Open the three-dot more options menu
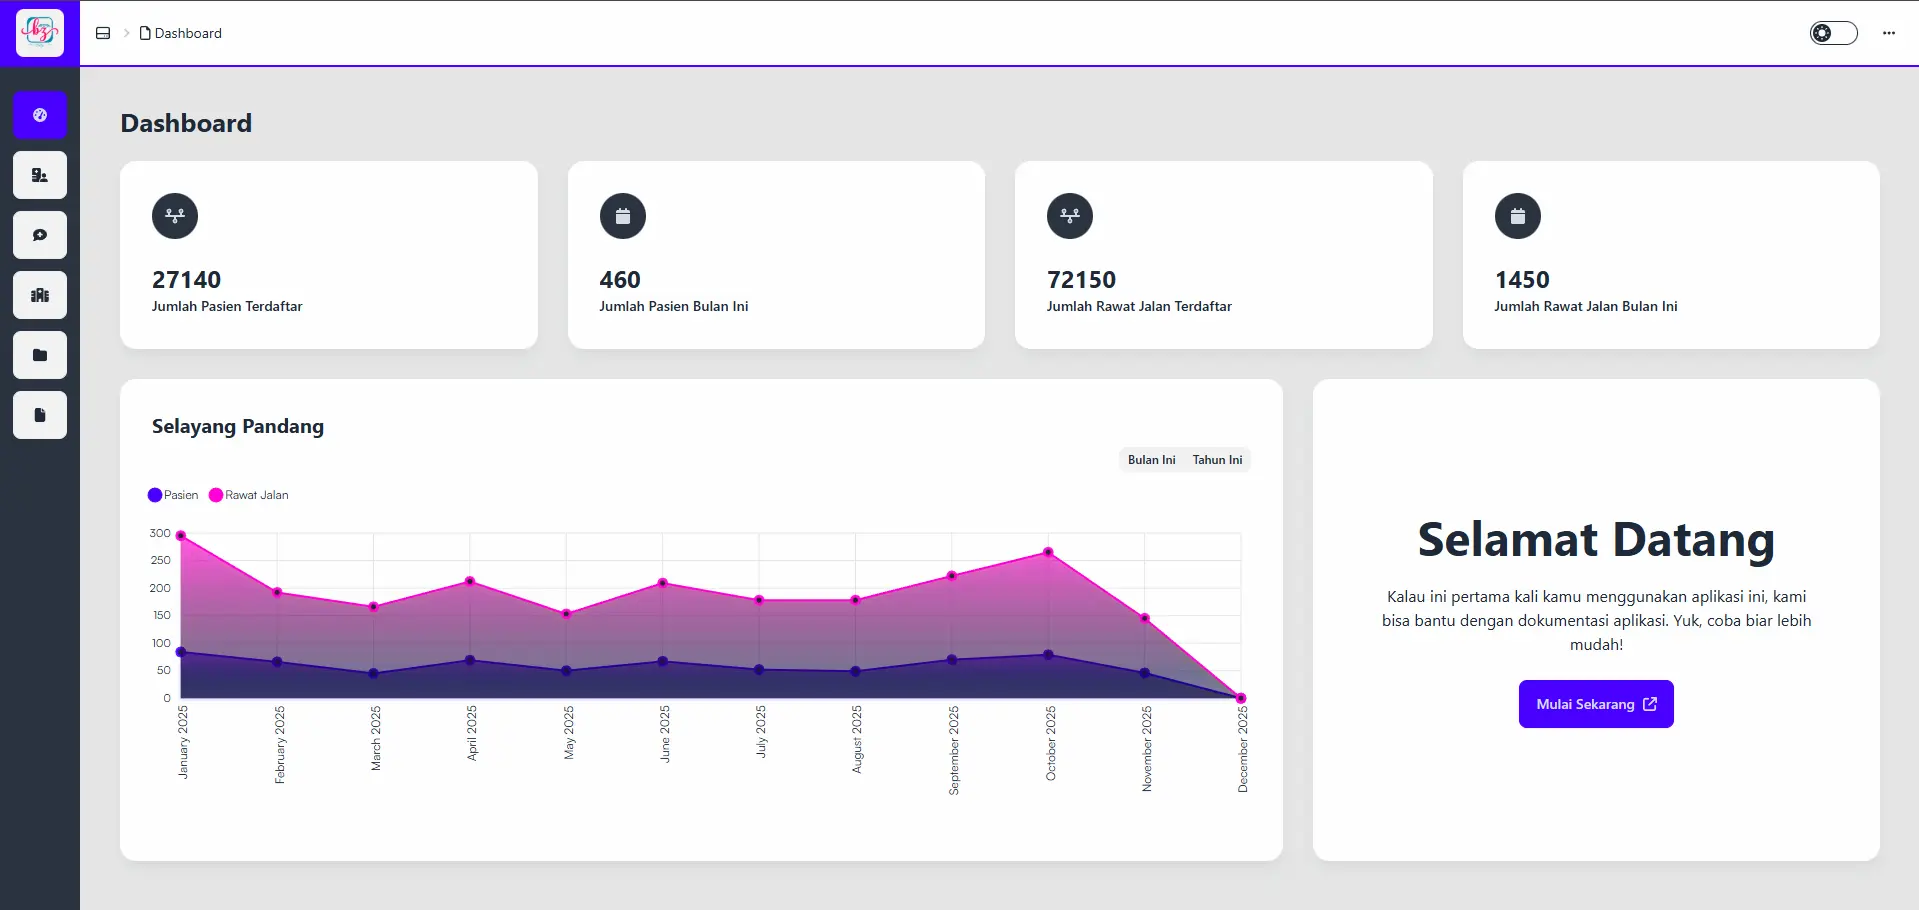The width and height of the screenshot is (1919, 910). point(1888,33)
